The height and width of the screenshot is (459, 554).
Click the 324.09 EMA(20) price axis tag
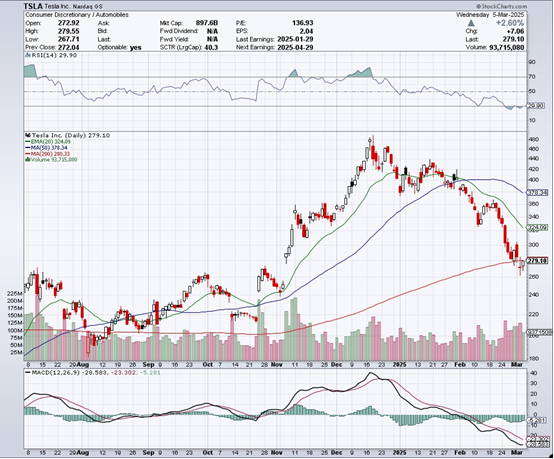(538, 227)
